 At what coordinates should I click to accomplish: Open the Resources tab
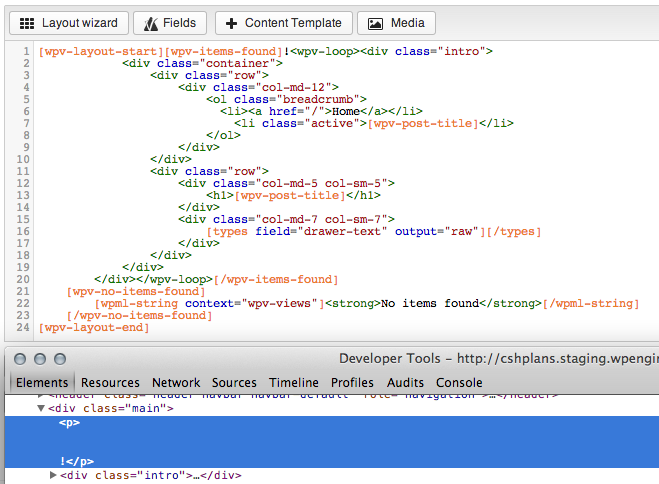(x=110, y=382)
